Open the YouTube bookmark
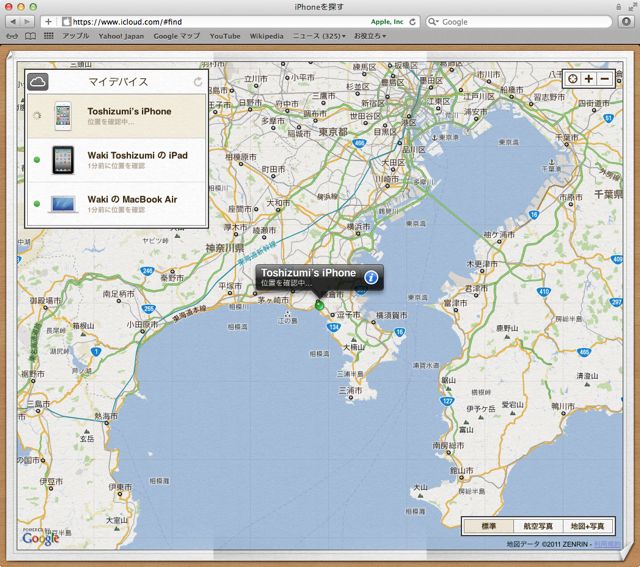This screenshot has width=640, height=567. tap(225, 36)
